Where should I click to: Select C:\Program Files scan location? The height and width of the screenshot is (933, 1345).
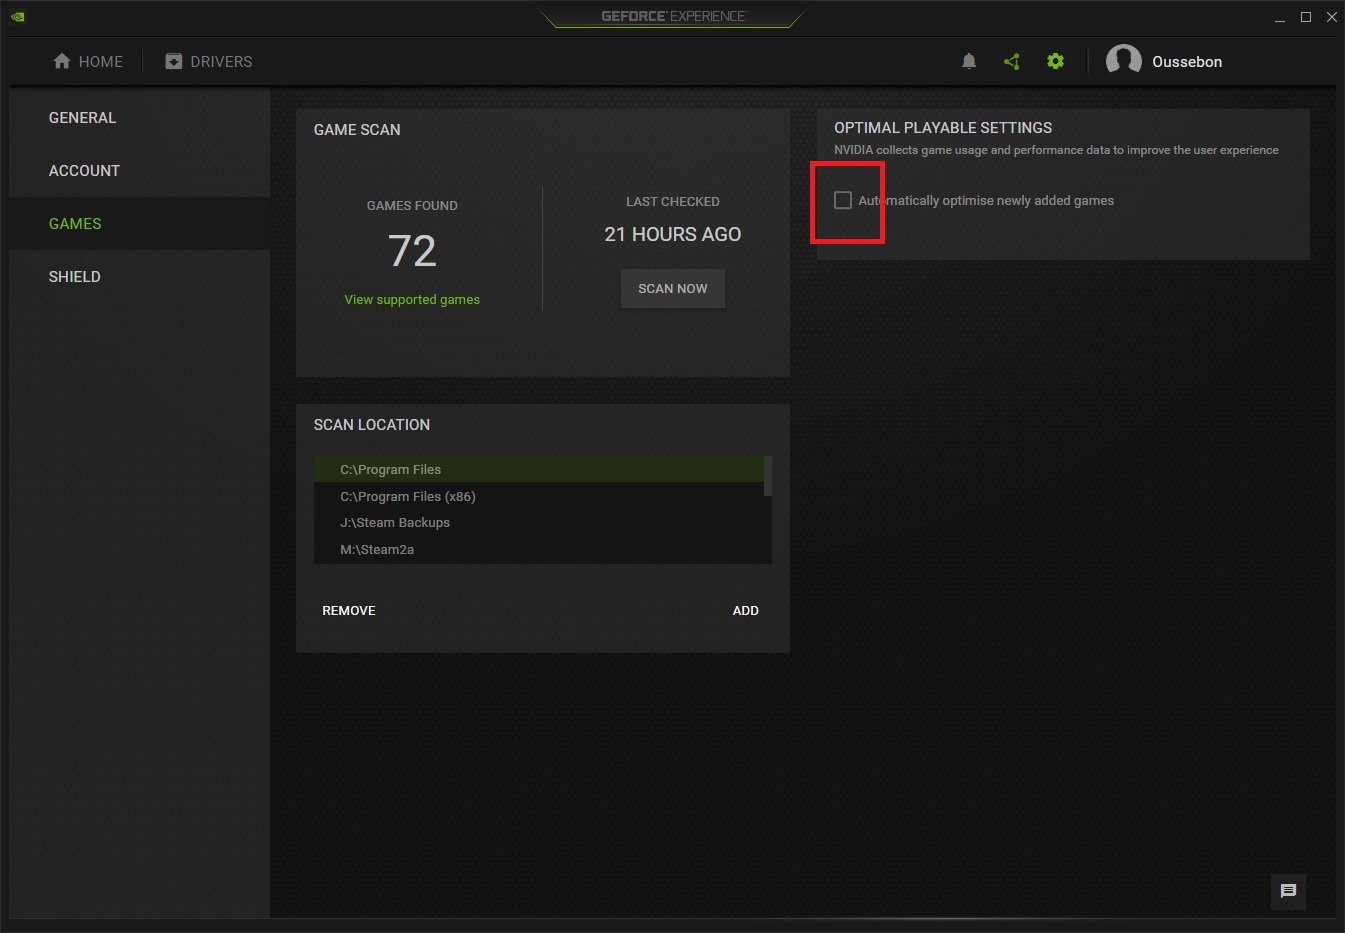click(538, 469)
